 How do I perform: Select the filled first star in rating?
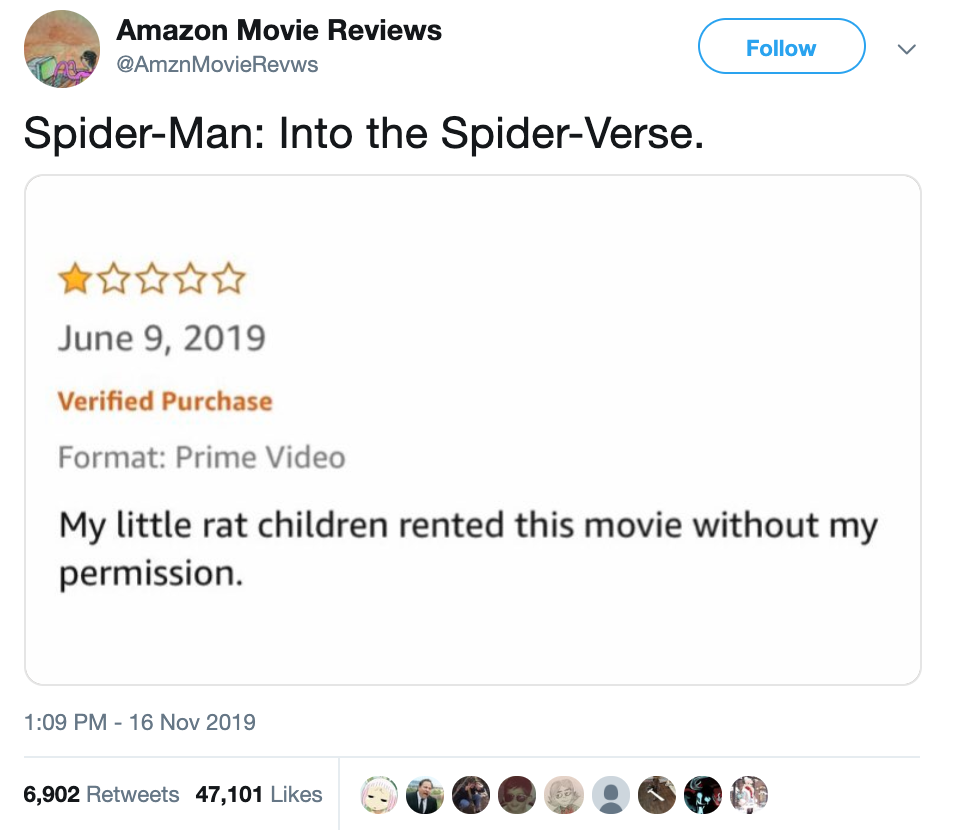click(74, 279)
